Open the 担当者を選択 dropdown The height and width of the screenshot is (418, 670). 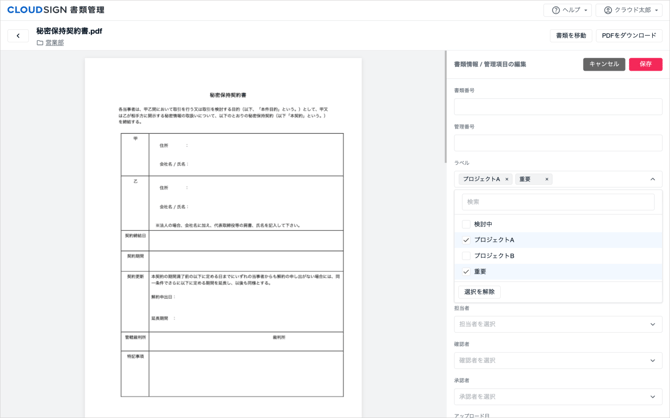(x=558, y=324)
